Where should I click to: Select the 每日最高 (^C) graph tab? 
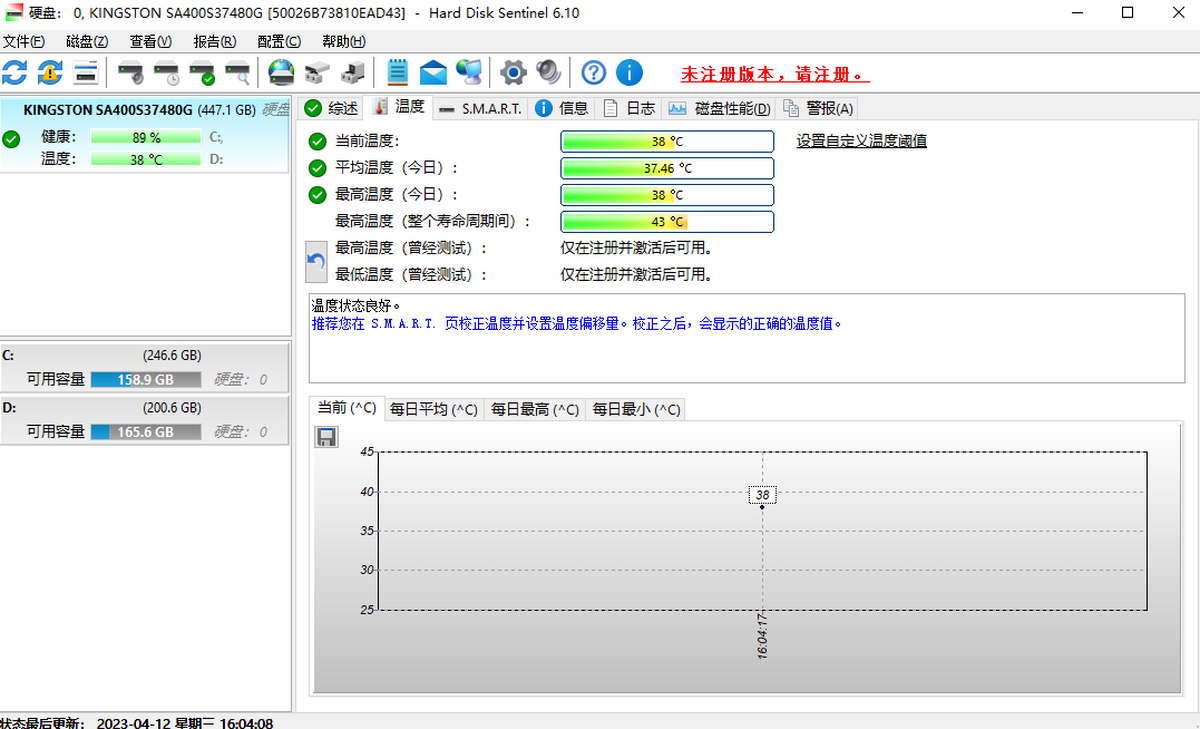coord(534,409)
